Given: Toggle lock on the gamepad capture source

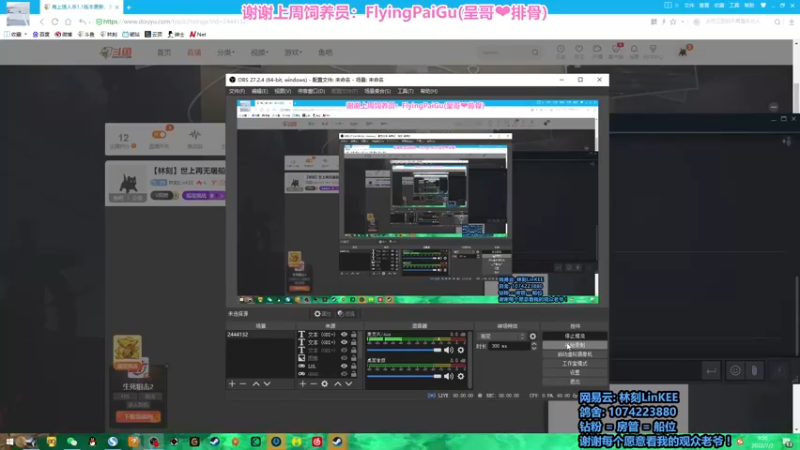Looking at the screenshot, I should coord(354,374).
